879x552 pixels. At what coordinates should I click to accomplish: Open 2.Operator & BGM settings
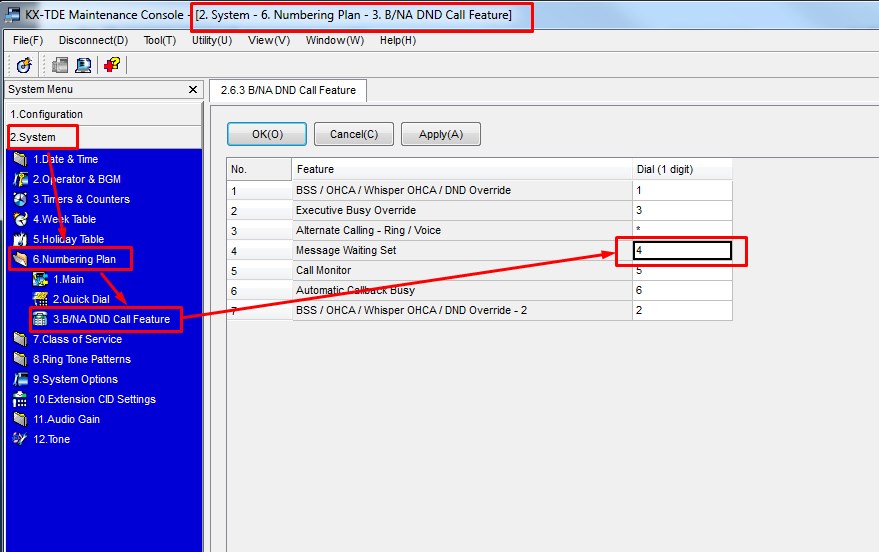[76, 179]
